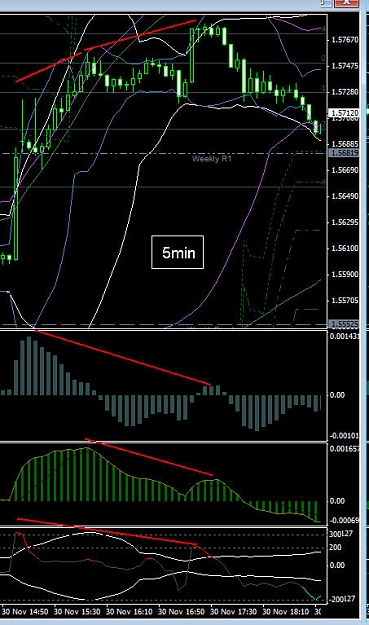Click the '30 Nov 18:10' time axis label
The height and width of the screenshot is (625, 369).
coord(286,611)
